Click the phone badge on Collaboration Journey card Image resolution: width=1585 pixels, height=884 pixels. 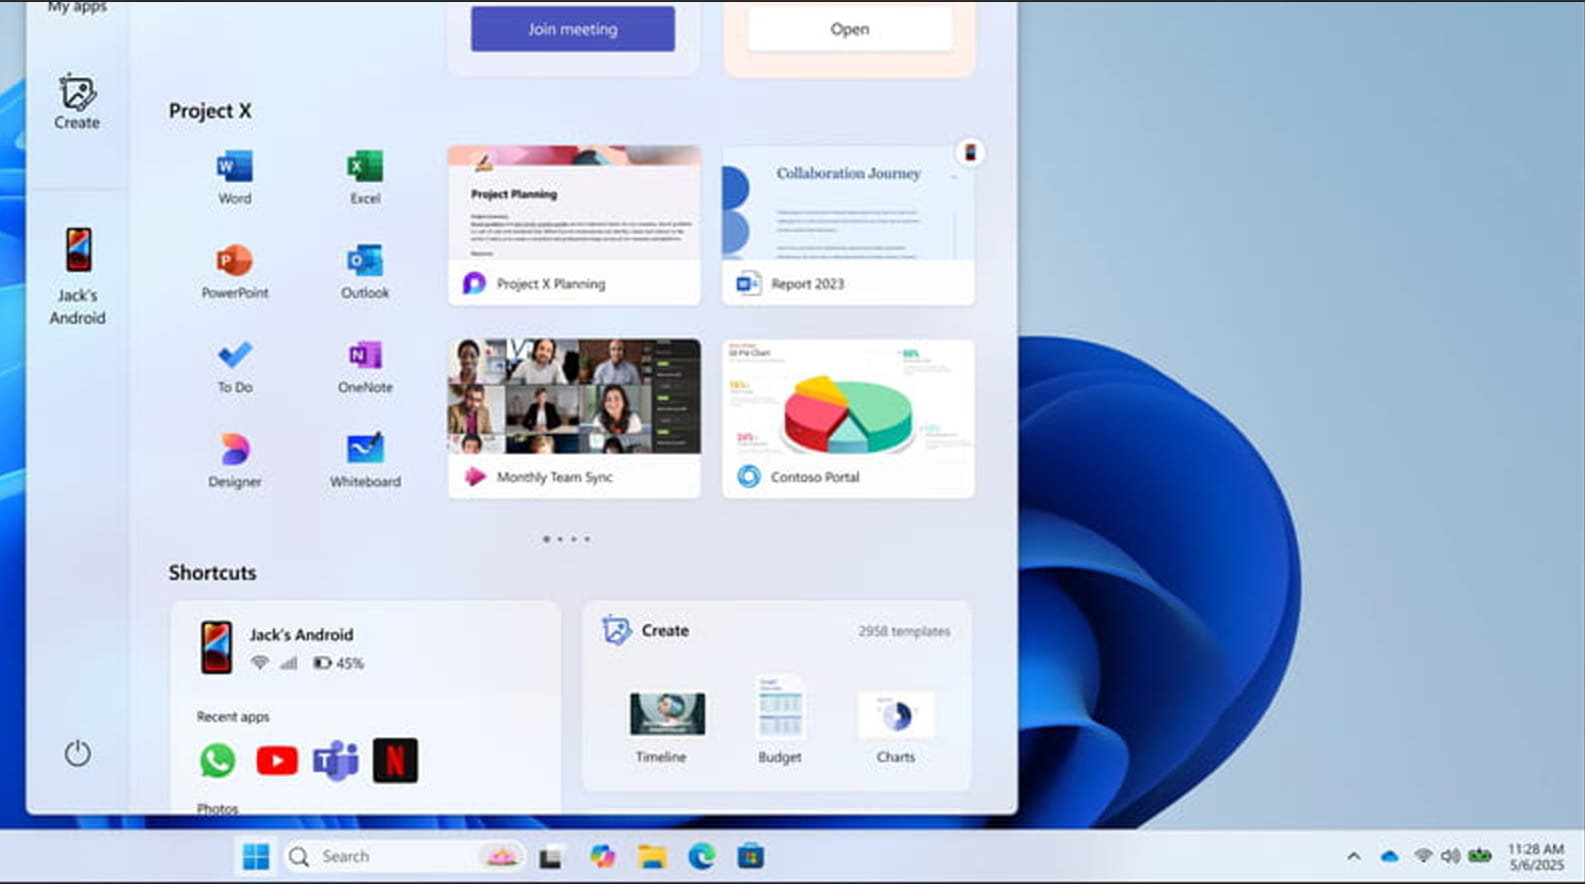coord(970,153)
